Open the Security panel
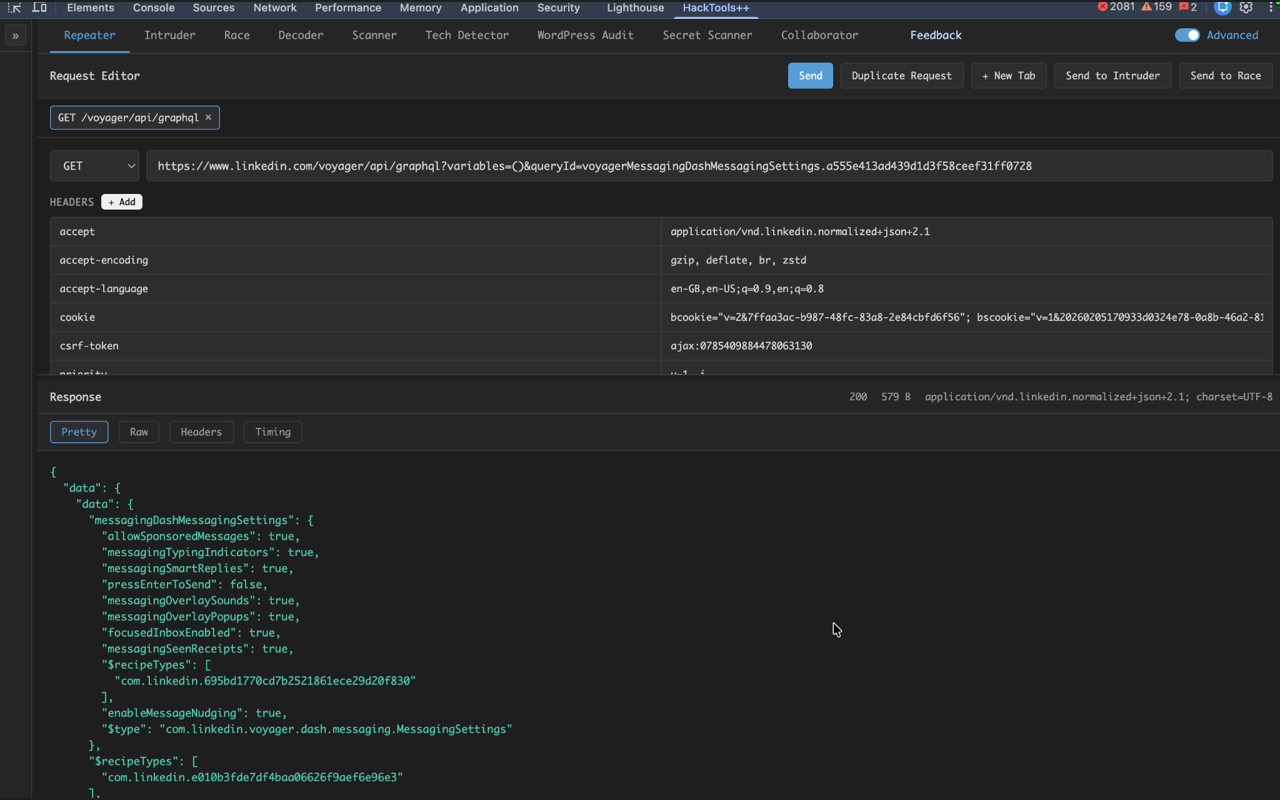Viewport: 1280px width, 800px height. (559, 7)
